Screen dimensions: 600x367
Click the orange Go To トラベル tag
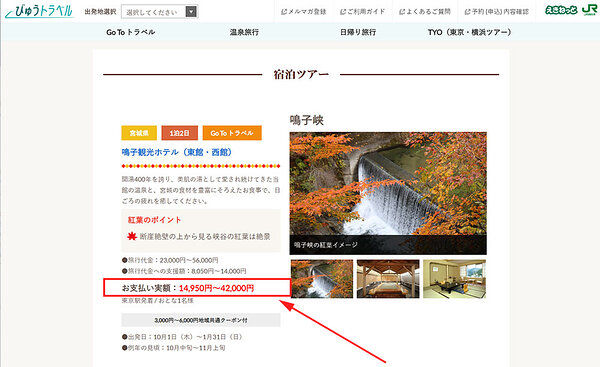pyautogui.click(x=232, y=133)
